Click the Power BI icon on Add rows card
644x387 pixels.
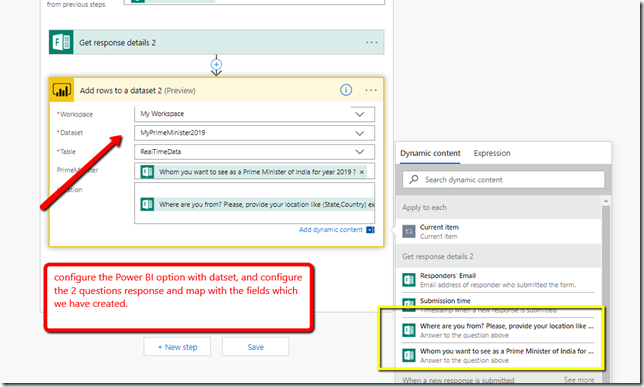pos(62,90)
